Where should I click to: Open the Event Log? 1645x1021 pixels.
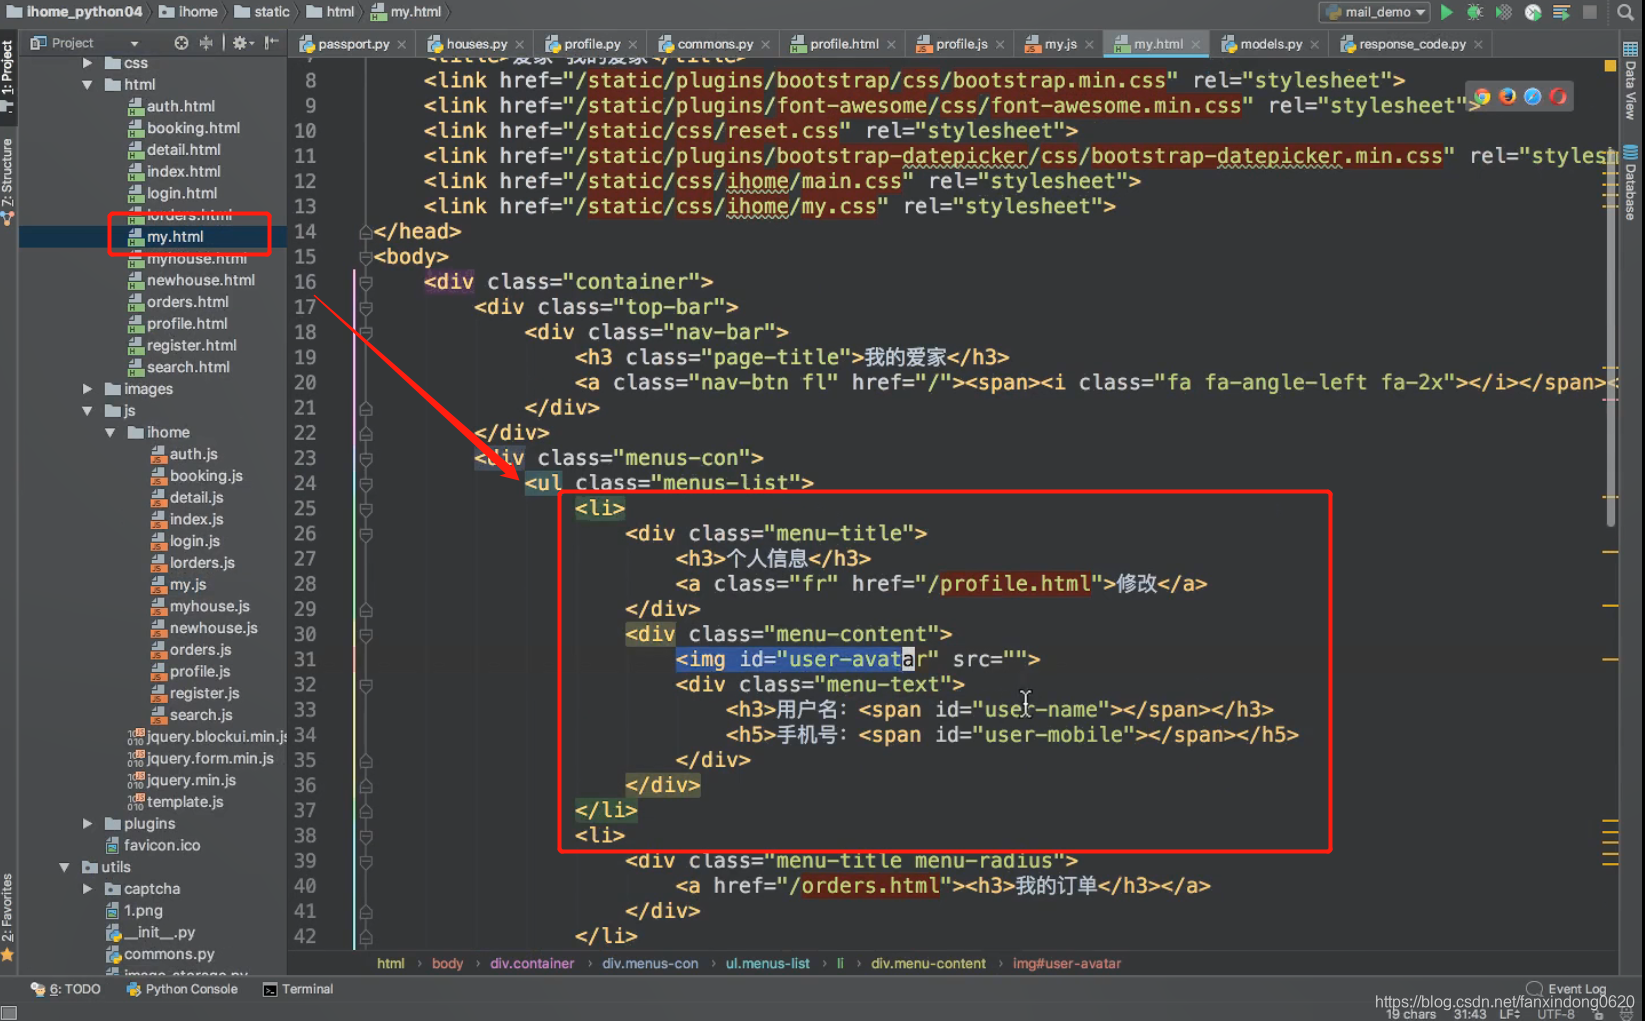1566,988
